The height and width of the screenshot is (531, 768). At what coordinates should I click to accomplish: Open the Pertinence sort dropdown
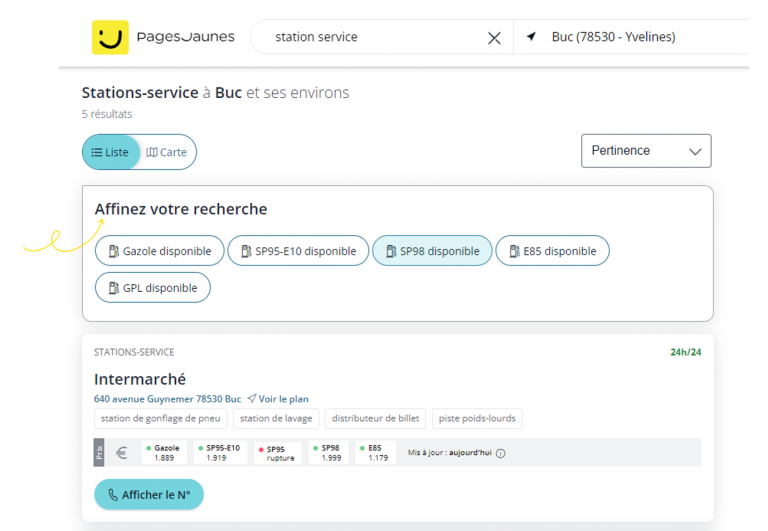646,151
